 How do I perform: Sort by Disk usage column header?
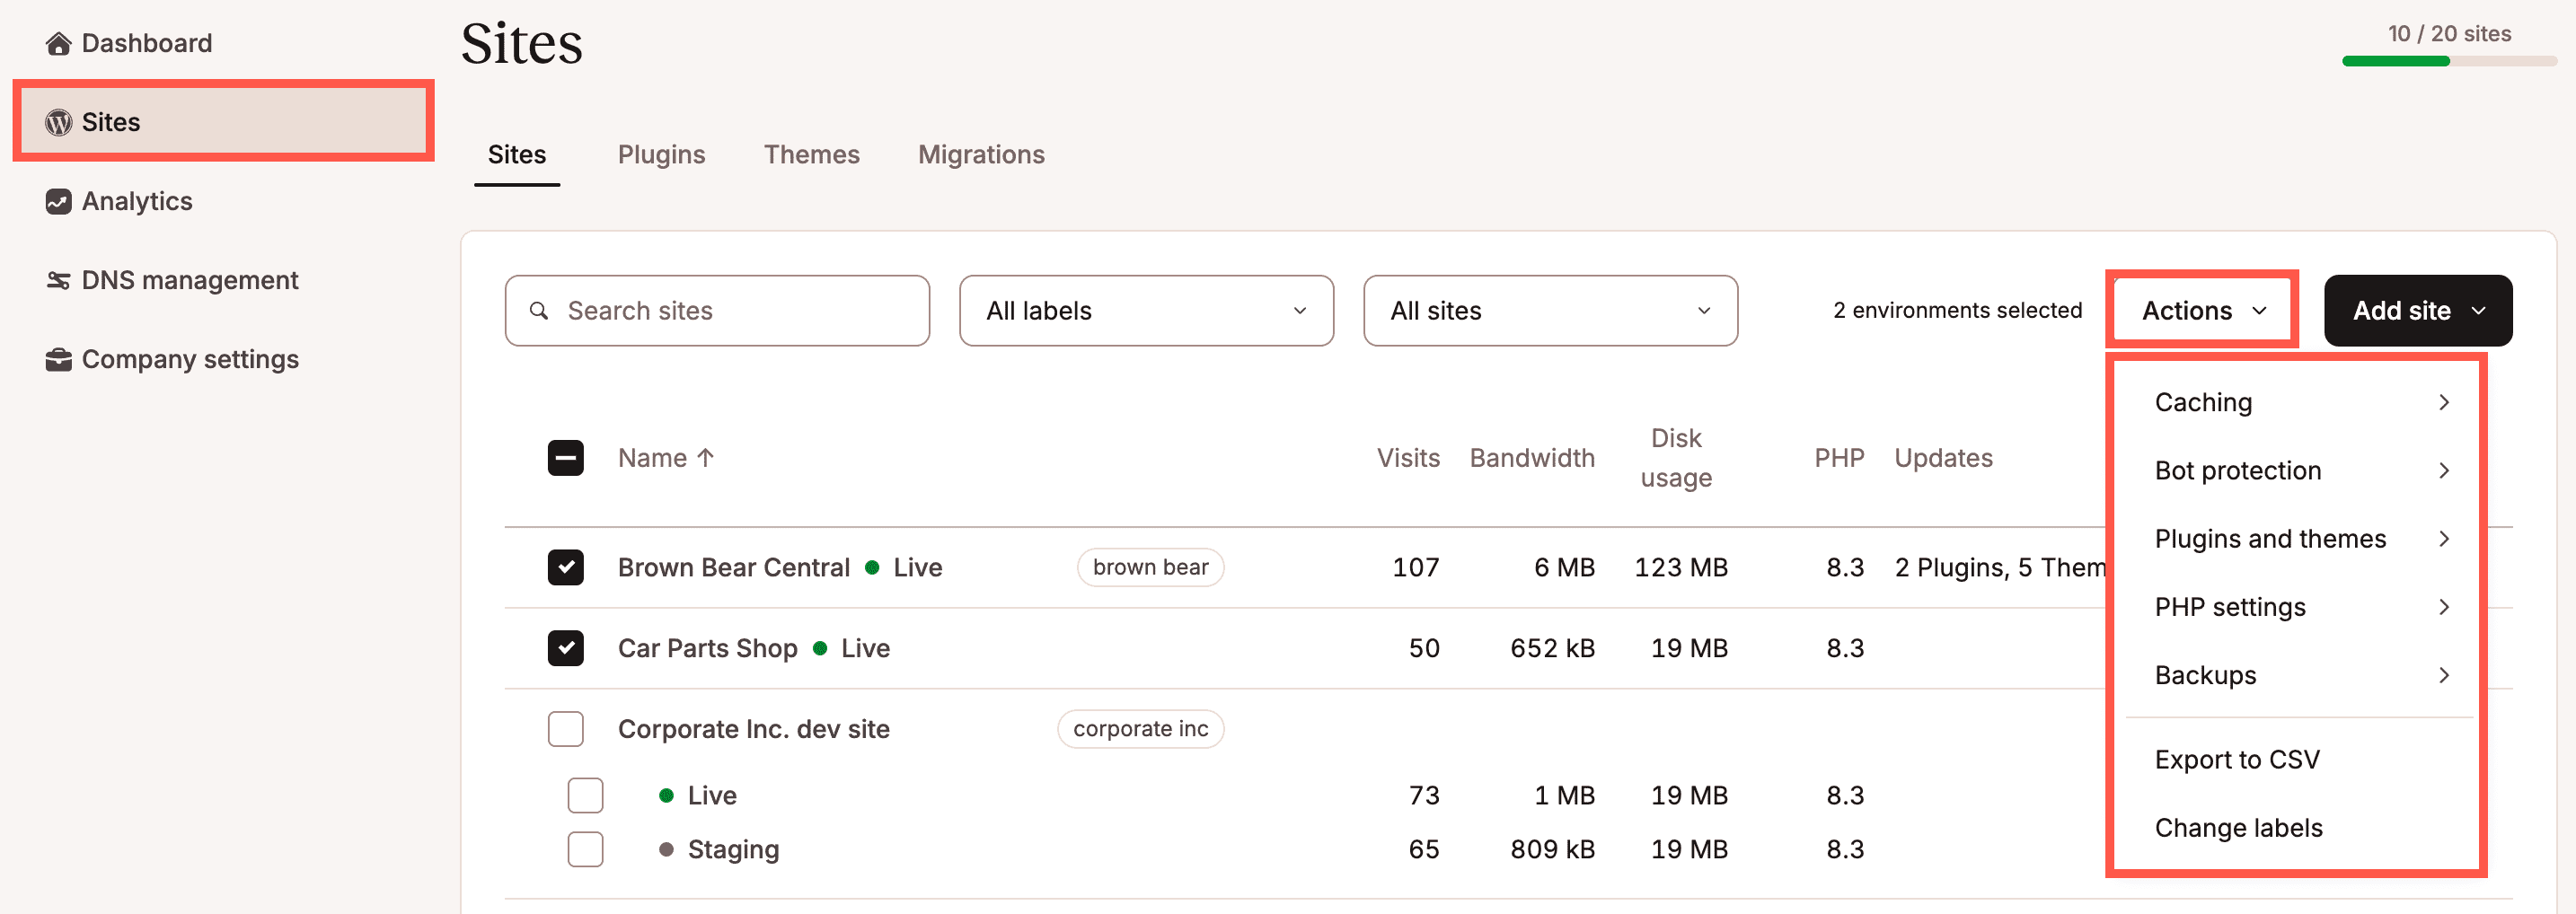pyautogui.click(x=1676, y=458)
